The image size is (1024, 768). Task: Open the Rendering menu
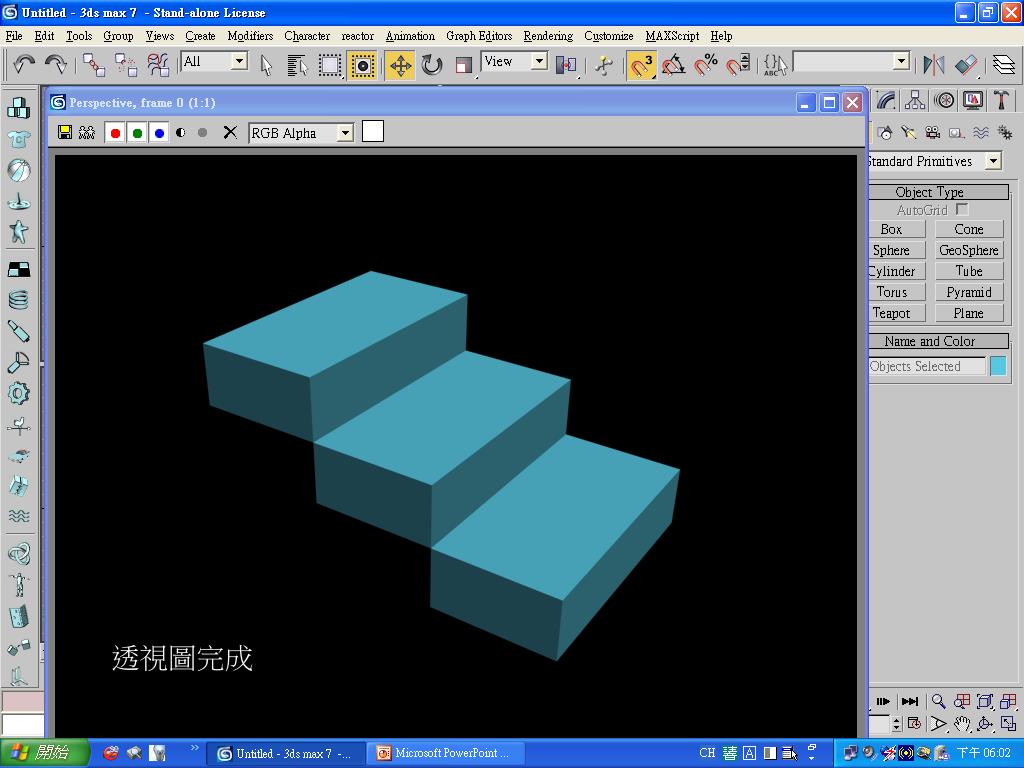549,36
